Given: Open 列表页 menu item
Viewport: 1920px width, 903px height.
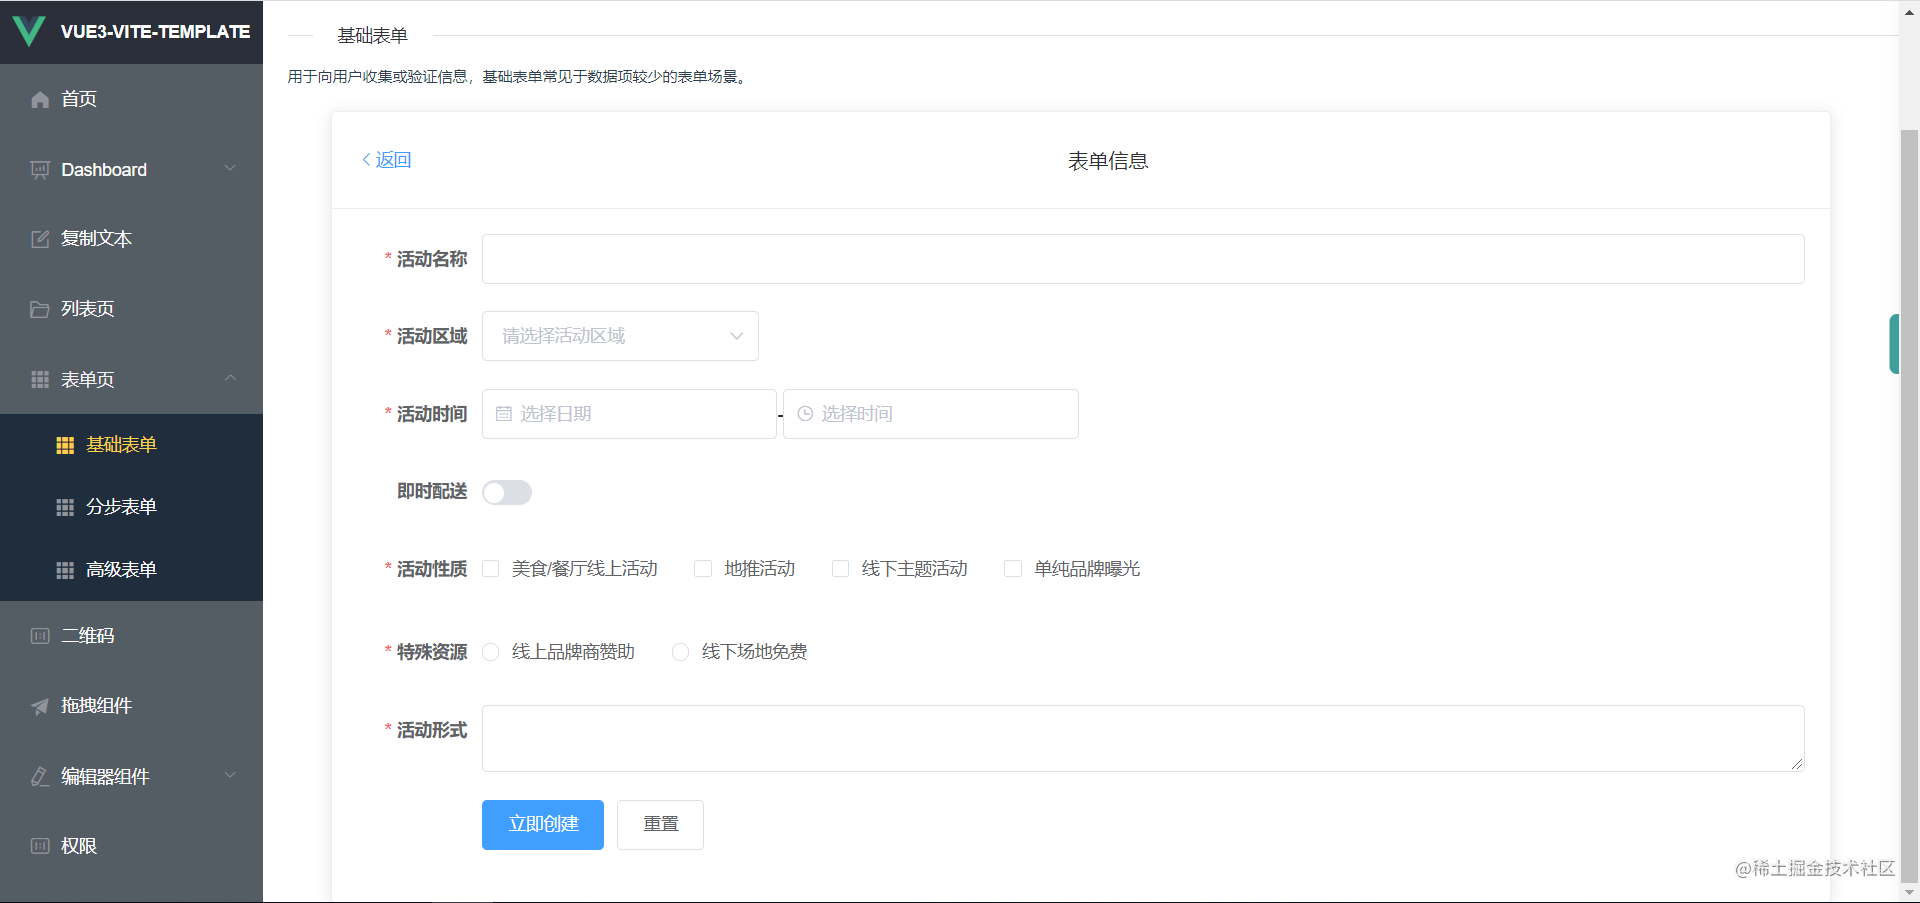Looking at the screenshot, I should pyautogui.click(x=131, y=309).
